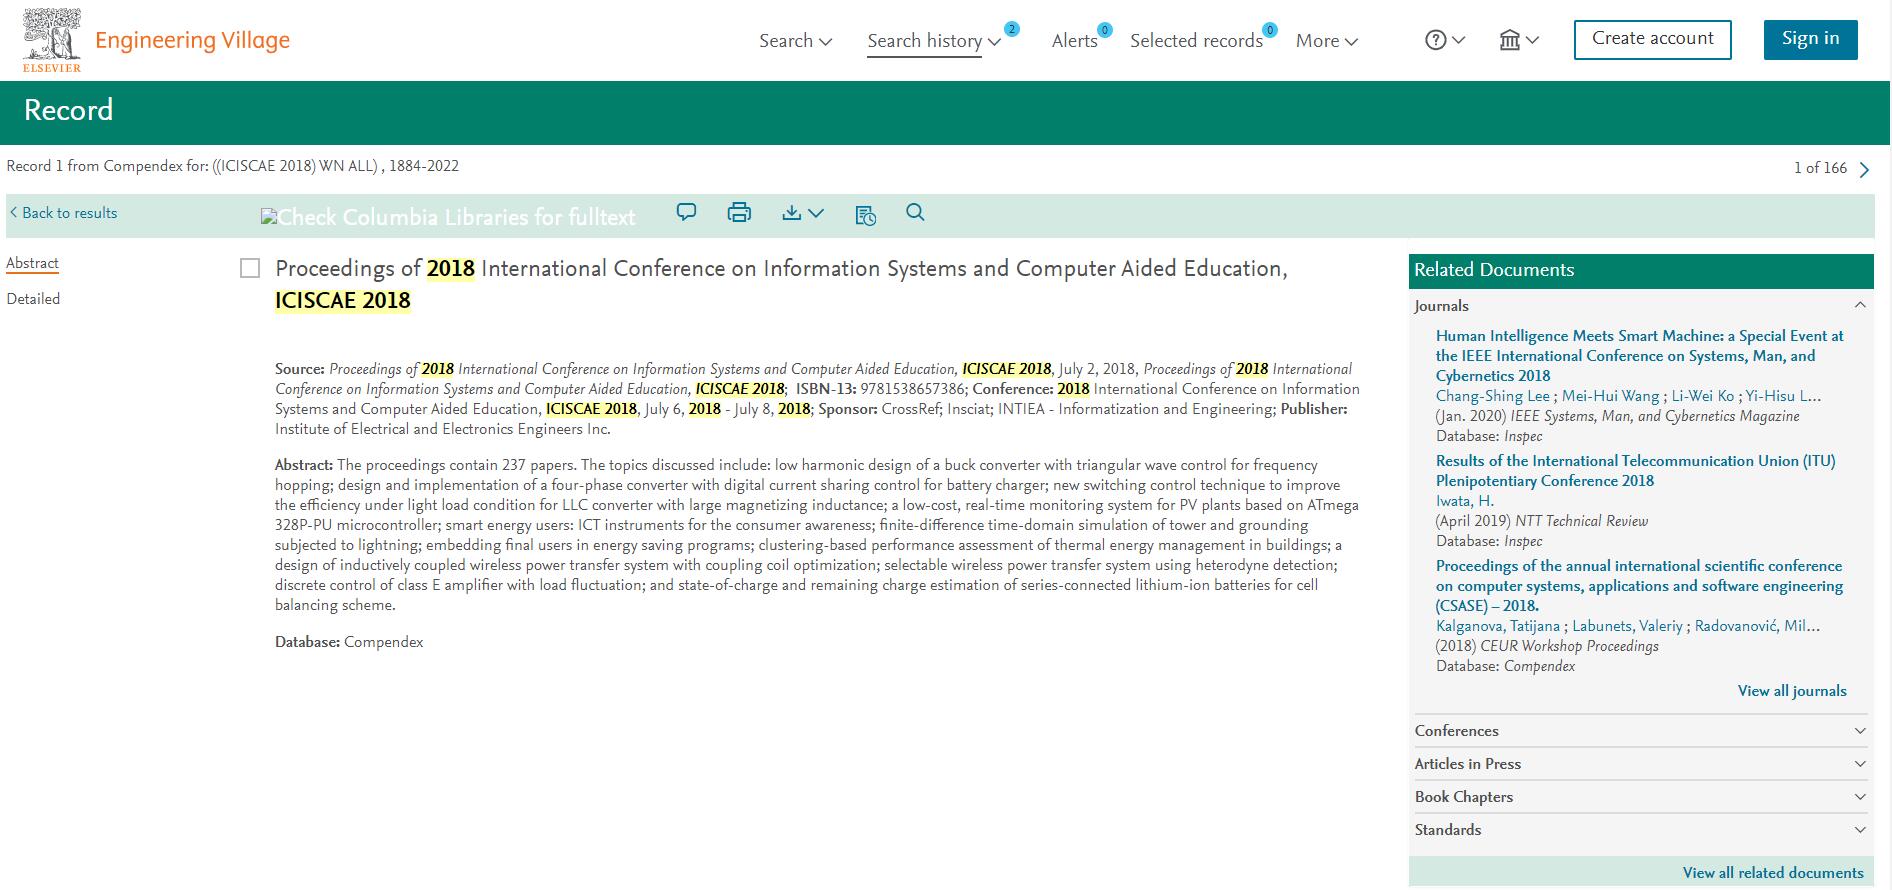The width and height of the screenshot is (1892, 890).
Task: Collapse the Journals section
Action: pos(1859,306)
